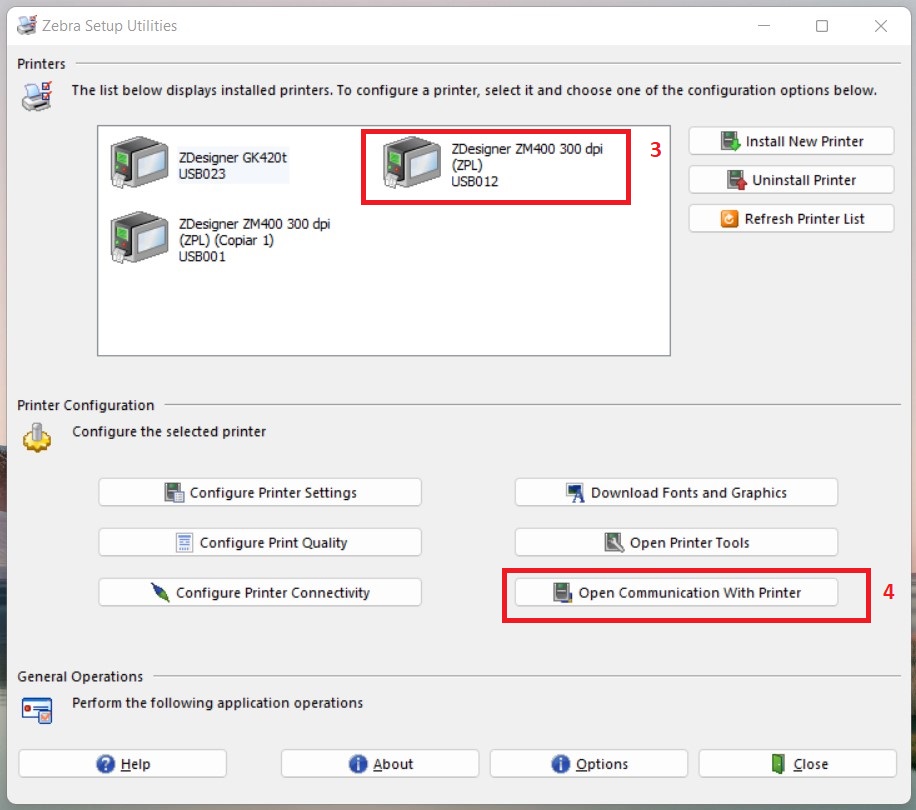This screenshot has height=810, width=916.
Task: Click the ZDesigner ZM400 300 dpi USB012 label
Action: [x=526, y=165]
